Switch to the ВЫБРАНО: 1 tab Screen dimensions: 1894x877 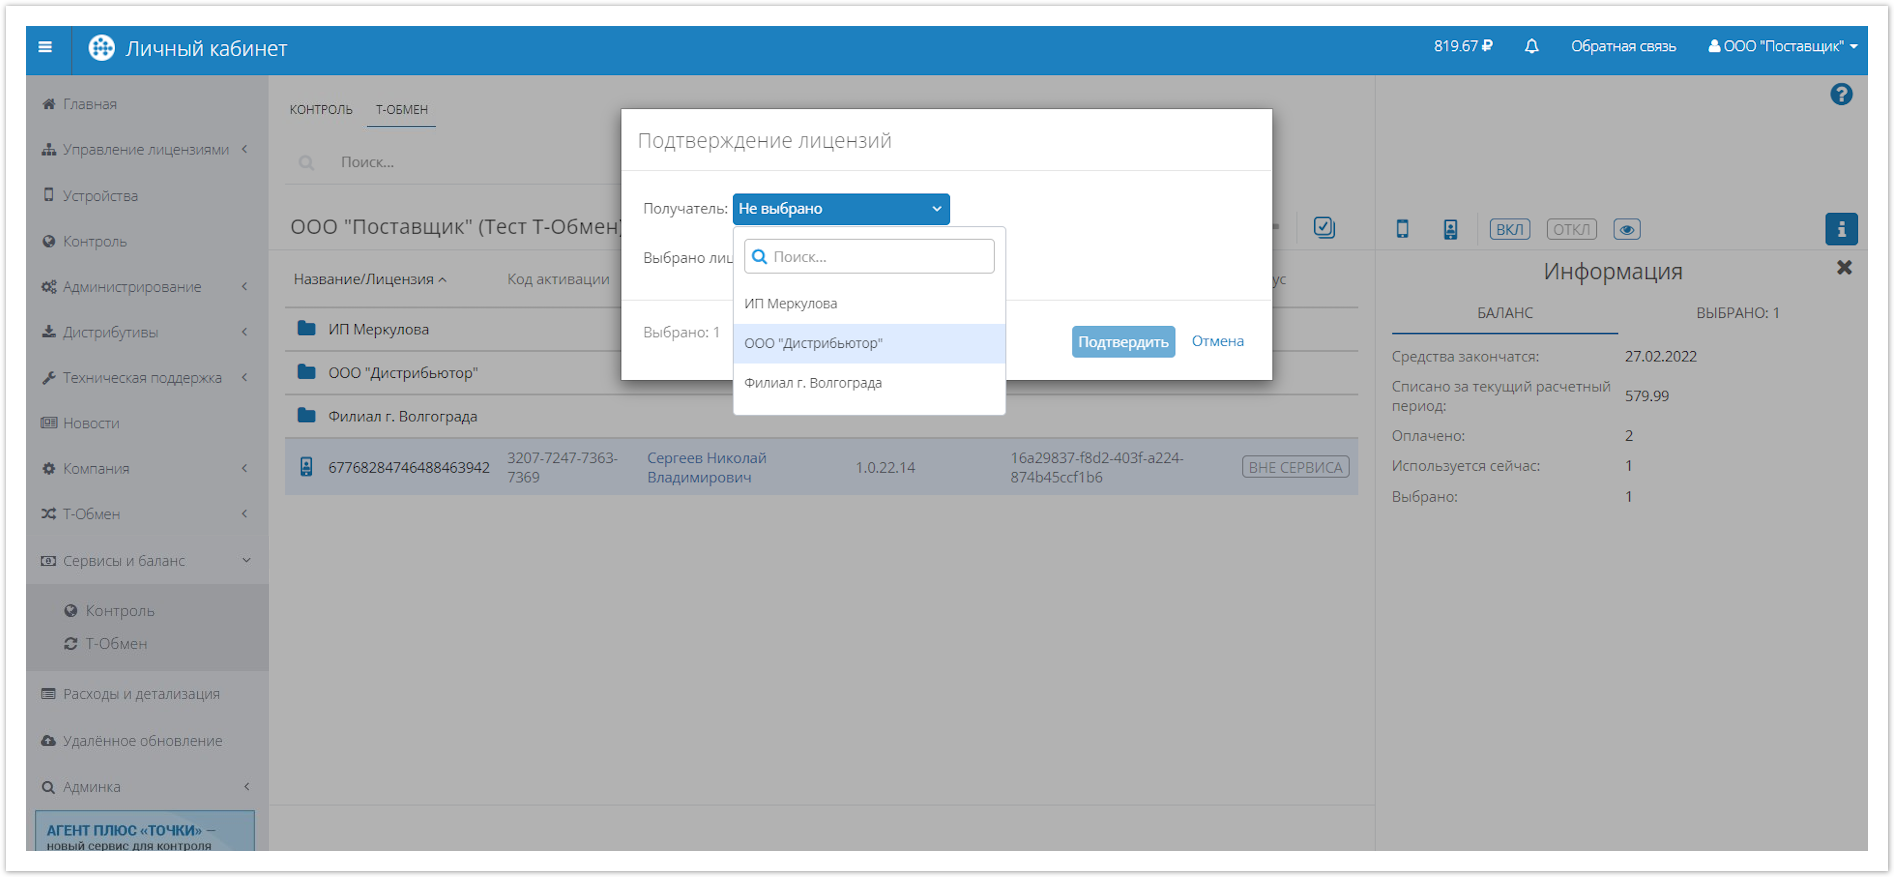click(1737, 313)
